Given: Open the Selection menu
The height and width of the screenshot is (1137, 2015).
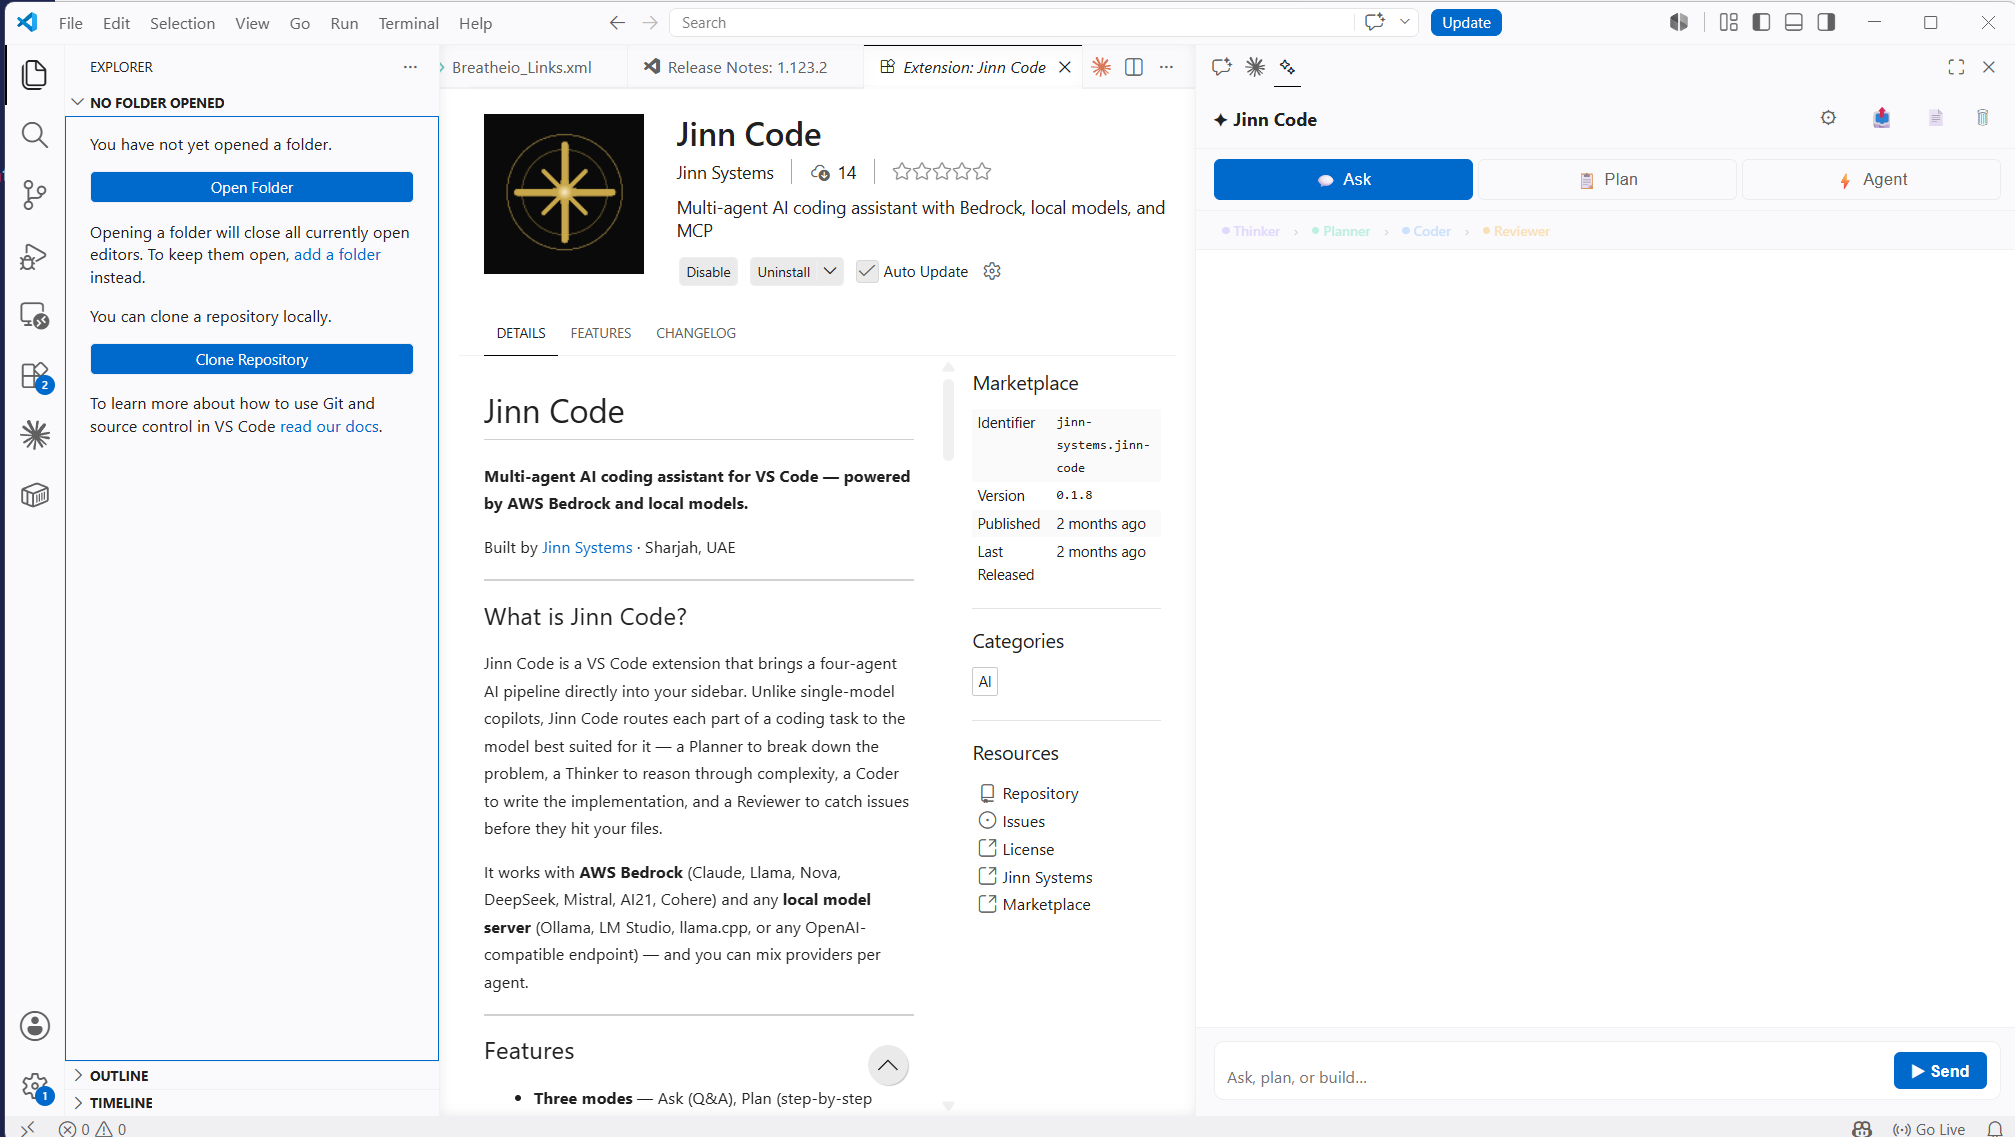Looking at the screenshot, I should tap(182, 23).
